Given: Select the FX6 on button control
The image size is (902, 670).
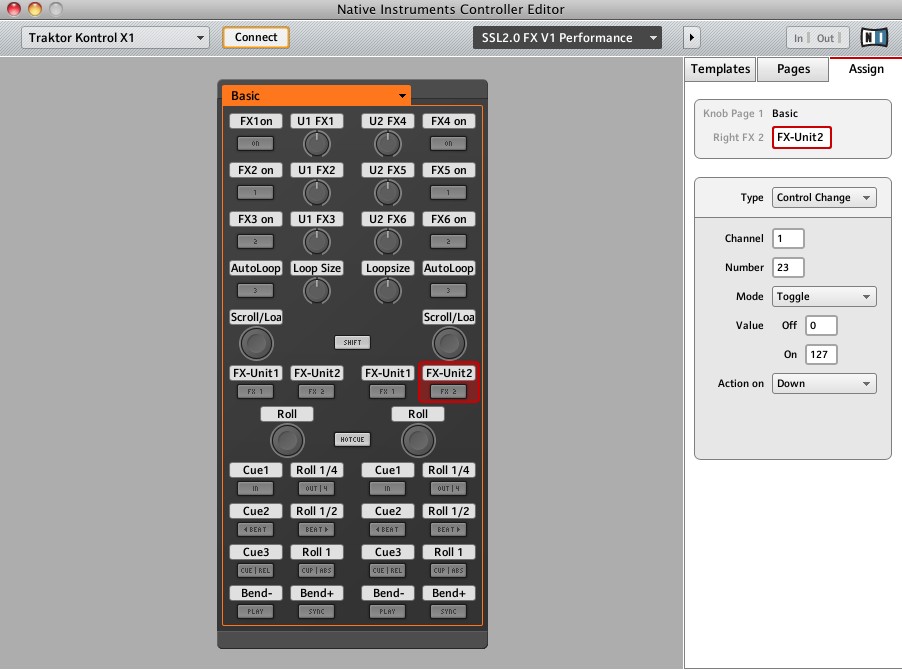Looking at the screenshot, I should coord(448,241).
